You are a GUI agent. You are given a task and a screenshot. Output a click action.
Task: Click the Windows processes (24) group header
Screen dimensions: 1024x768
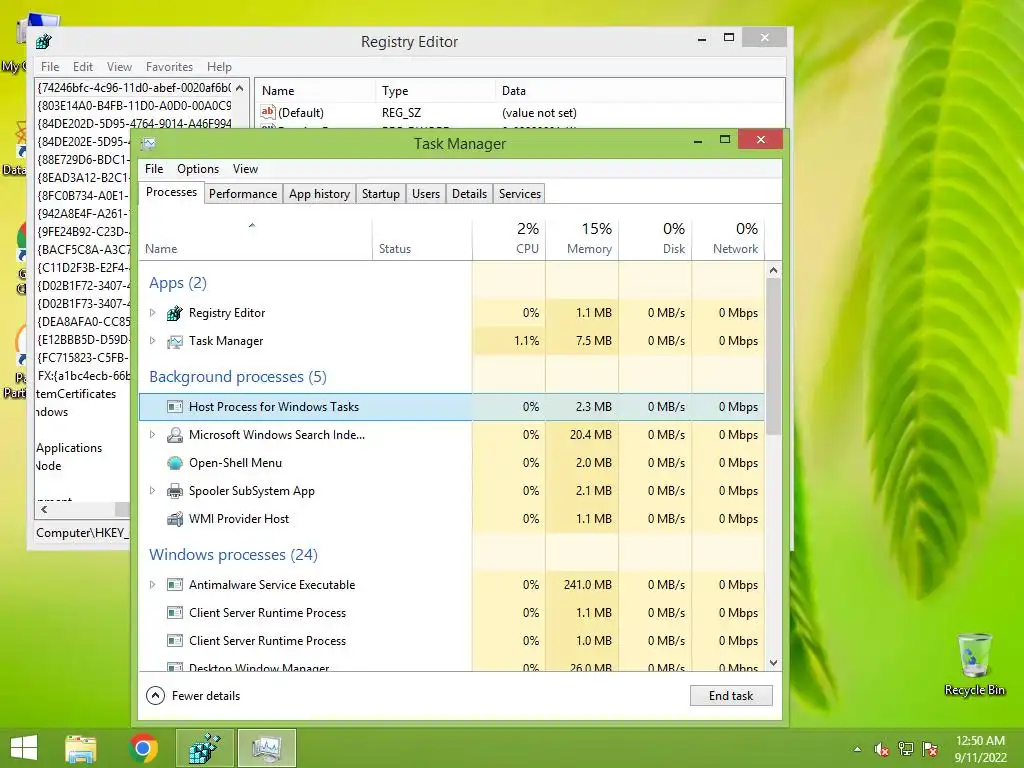tap(233, 554)
